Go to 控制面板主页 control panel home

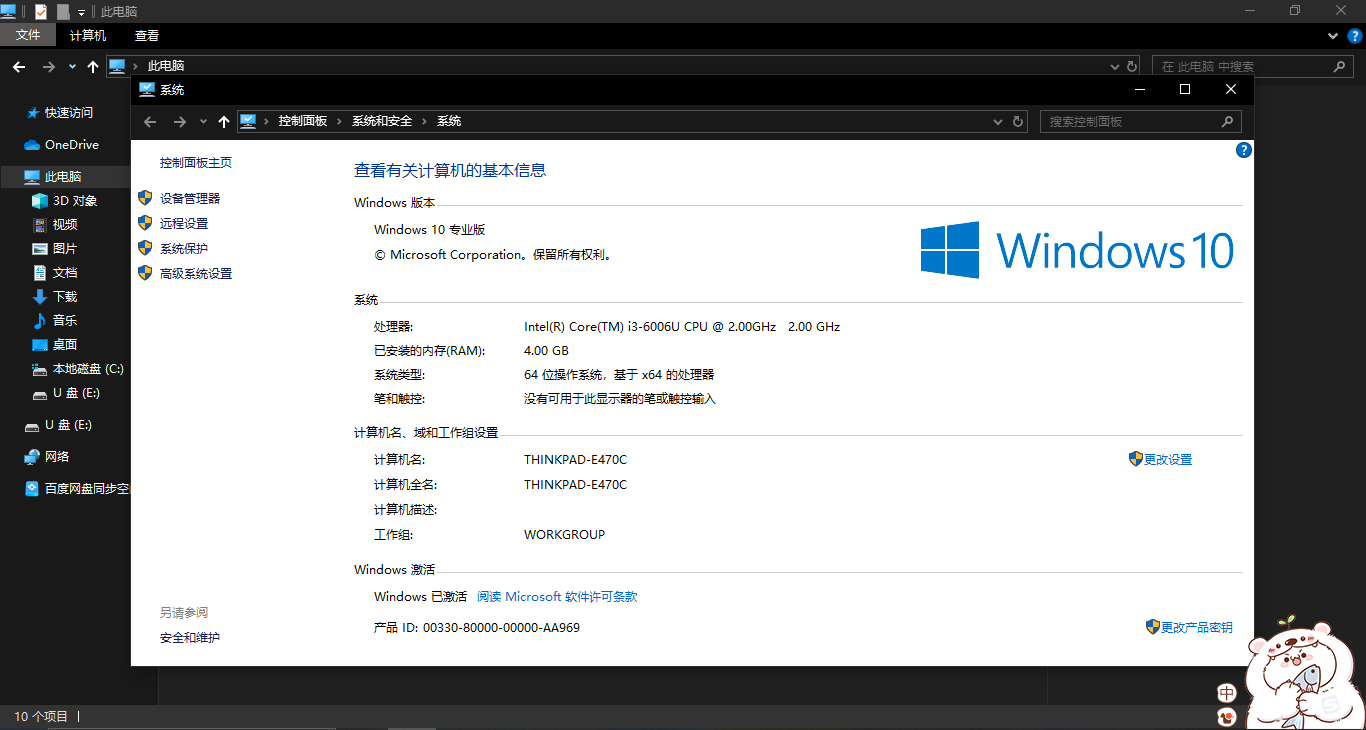coord(196,163)
